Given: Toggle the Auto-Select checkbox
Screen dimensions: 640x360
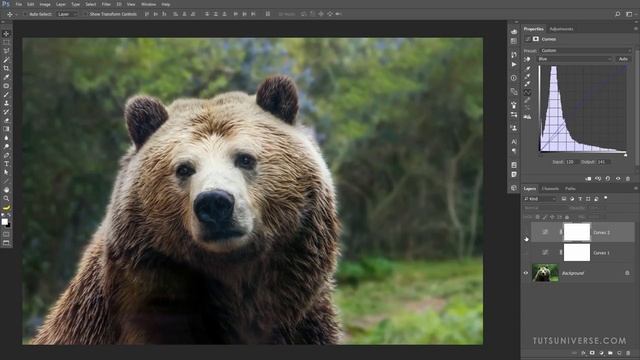Looking at the screenshot, I should click(x=25, y=14).
